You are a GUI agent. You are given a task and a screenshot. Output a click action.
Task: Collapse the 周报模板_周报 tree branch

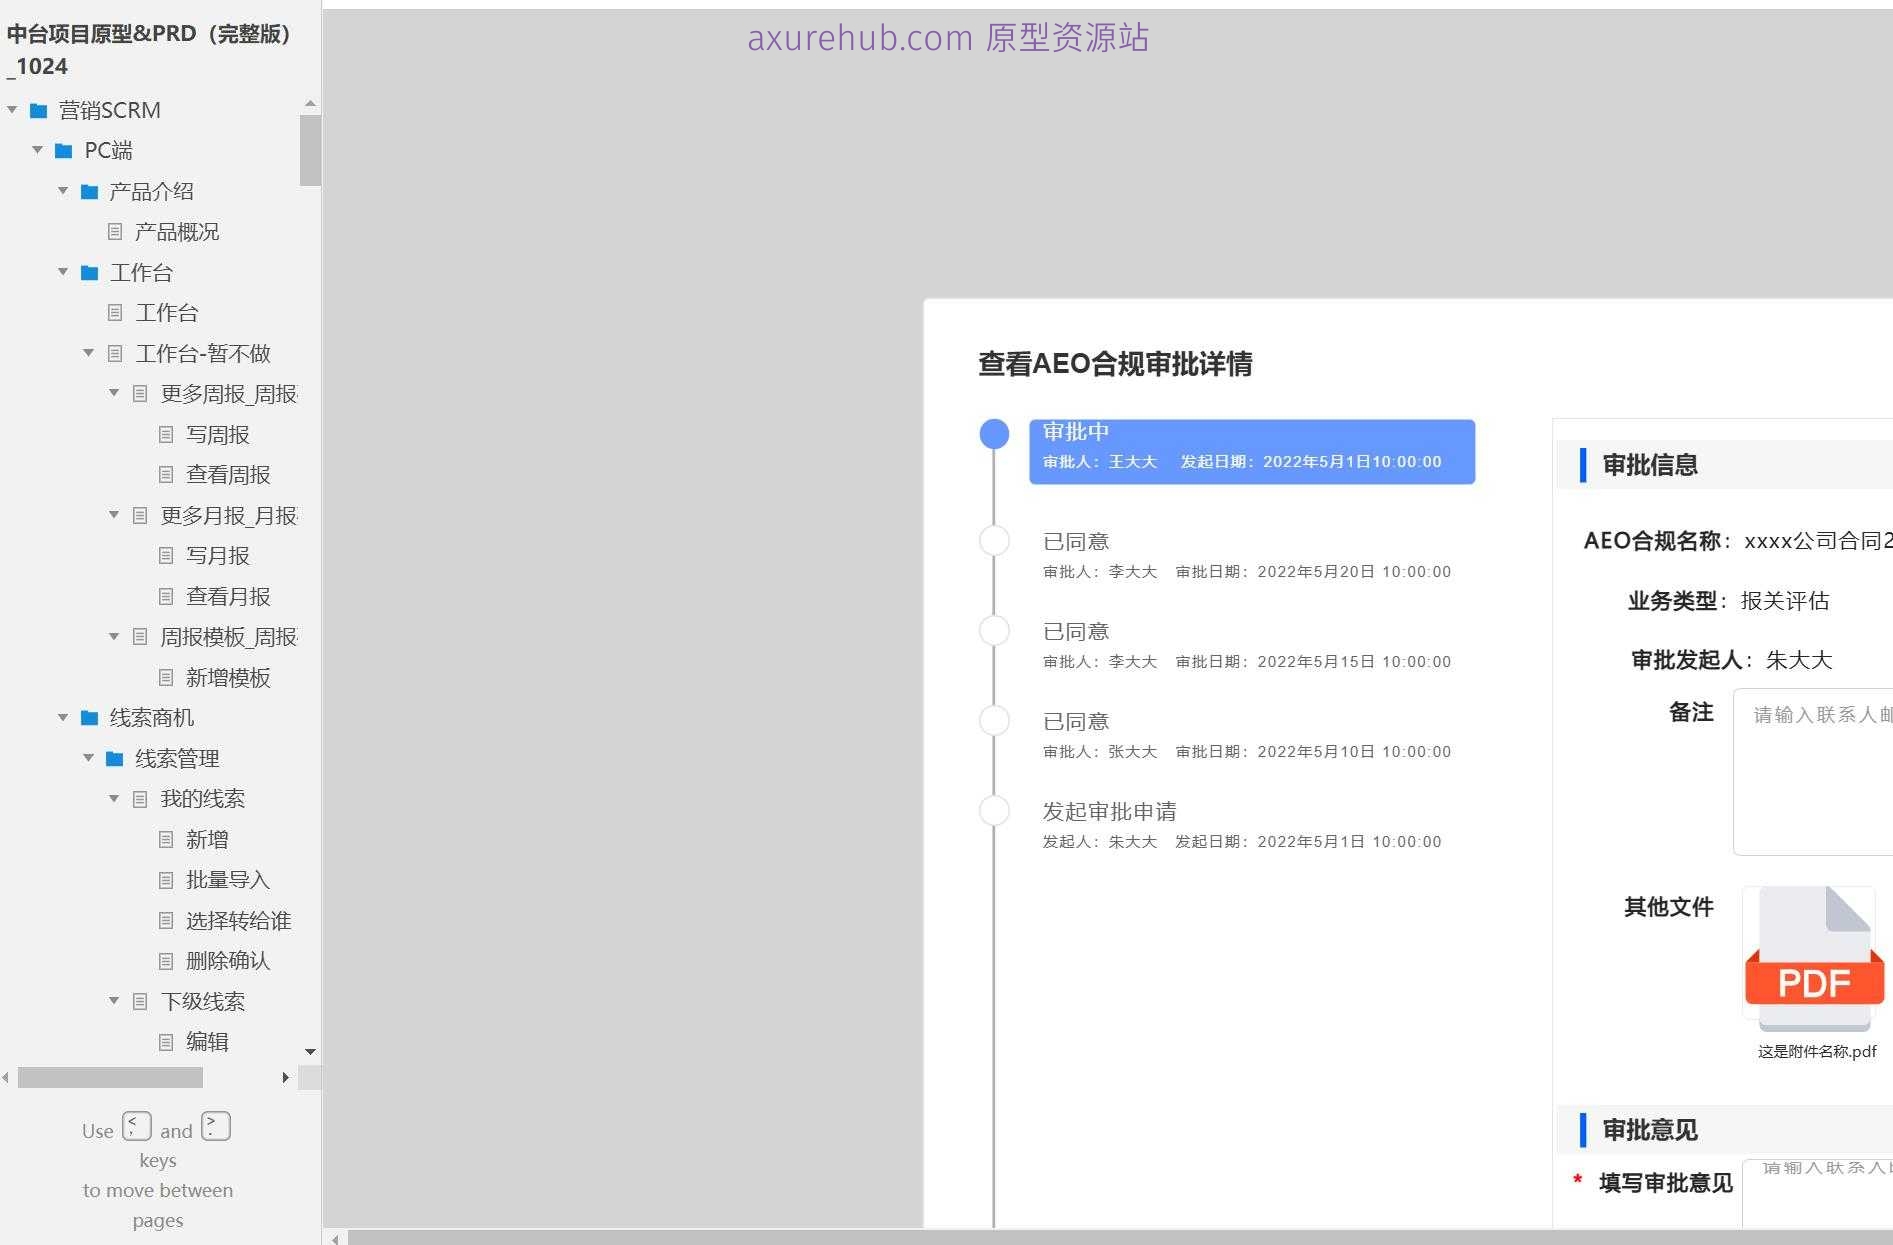[x=113, y=636]
